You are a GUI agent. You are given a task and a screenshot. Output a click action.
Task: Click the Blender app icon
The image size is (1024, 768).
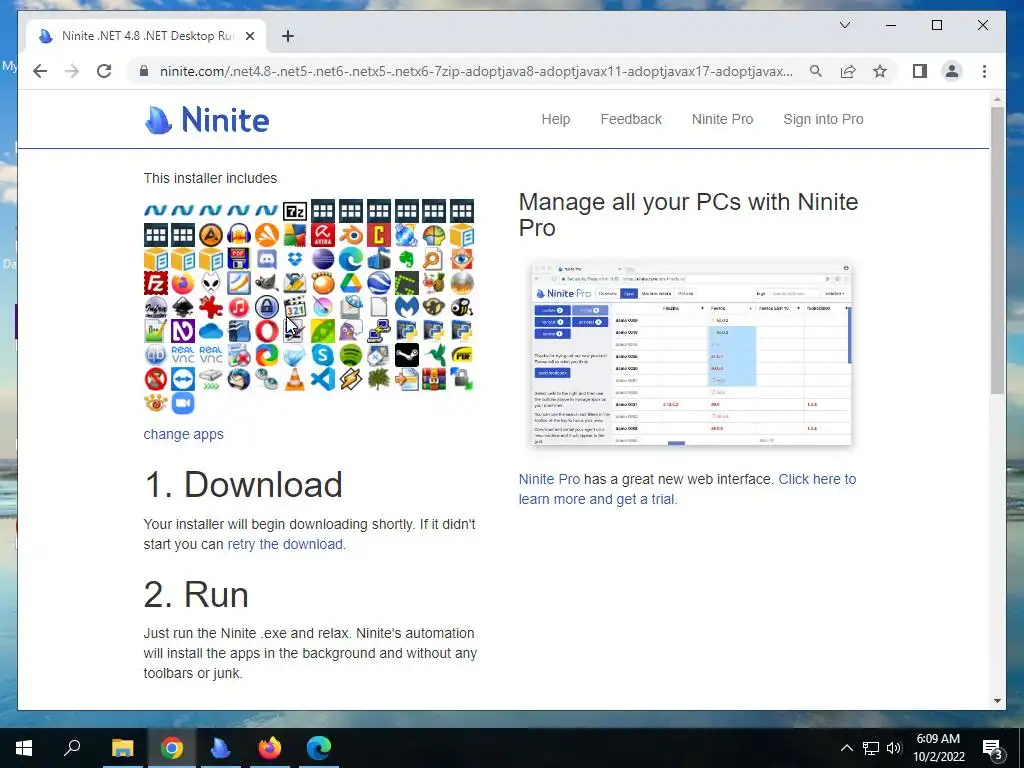tap(351, 235)
